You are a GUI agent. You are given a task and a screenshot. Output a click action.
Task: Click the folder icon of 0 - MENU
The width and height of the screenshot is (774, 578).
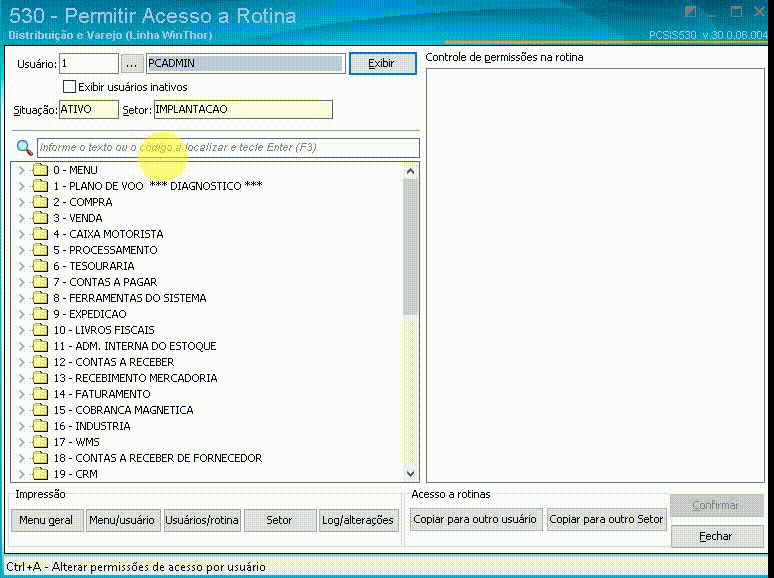coord(40,170)
